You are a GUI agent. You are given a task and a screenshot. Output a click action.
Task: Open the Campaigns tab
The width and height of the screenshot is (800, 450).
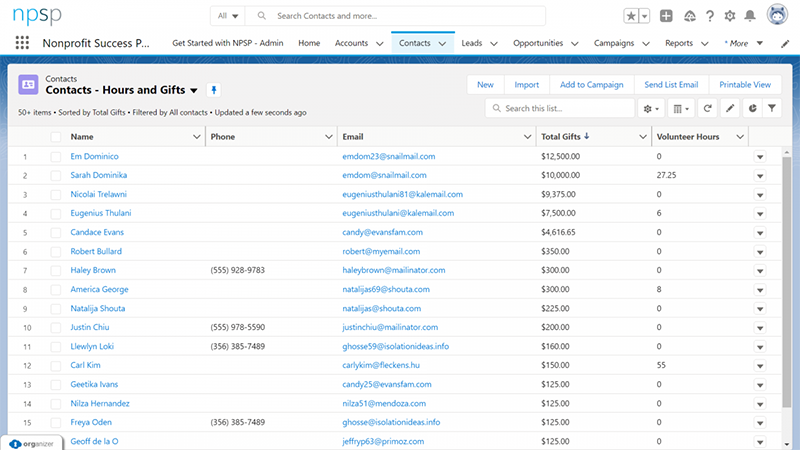pyautogui.click(x=614, y=43)
